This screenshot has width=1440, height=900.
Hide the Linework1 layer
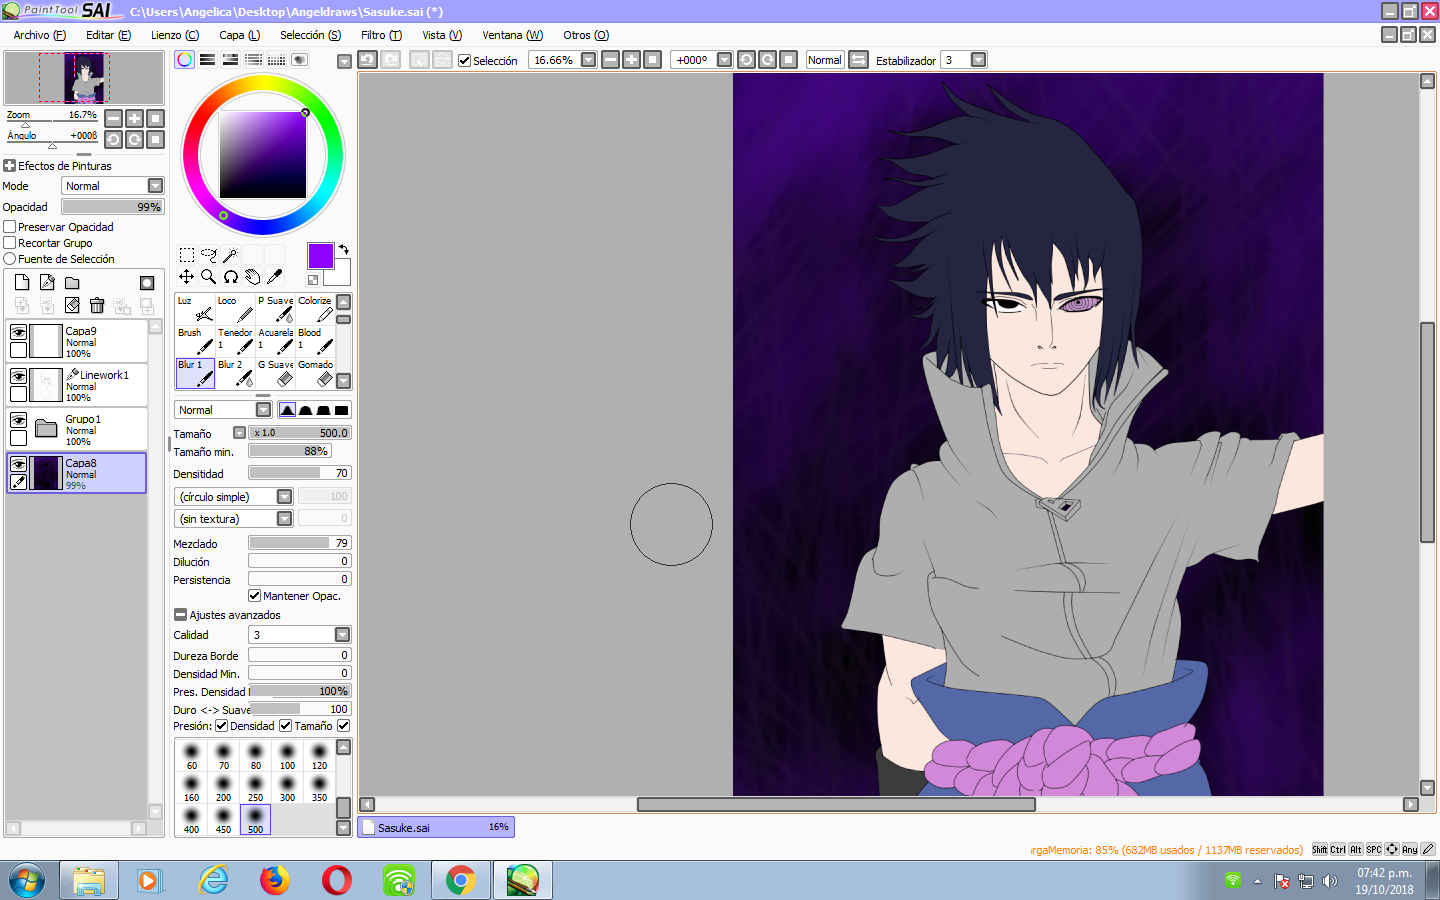18,376
